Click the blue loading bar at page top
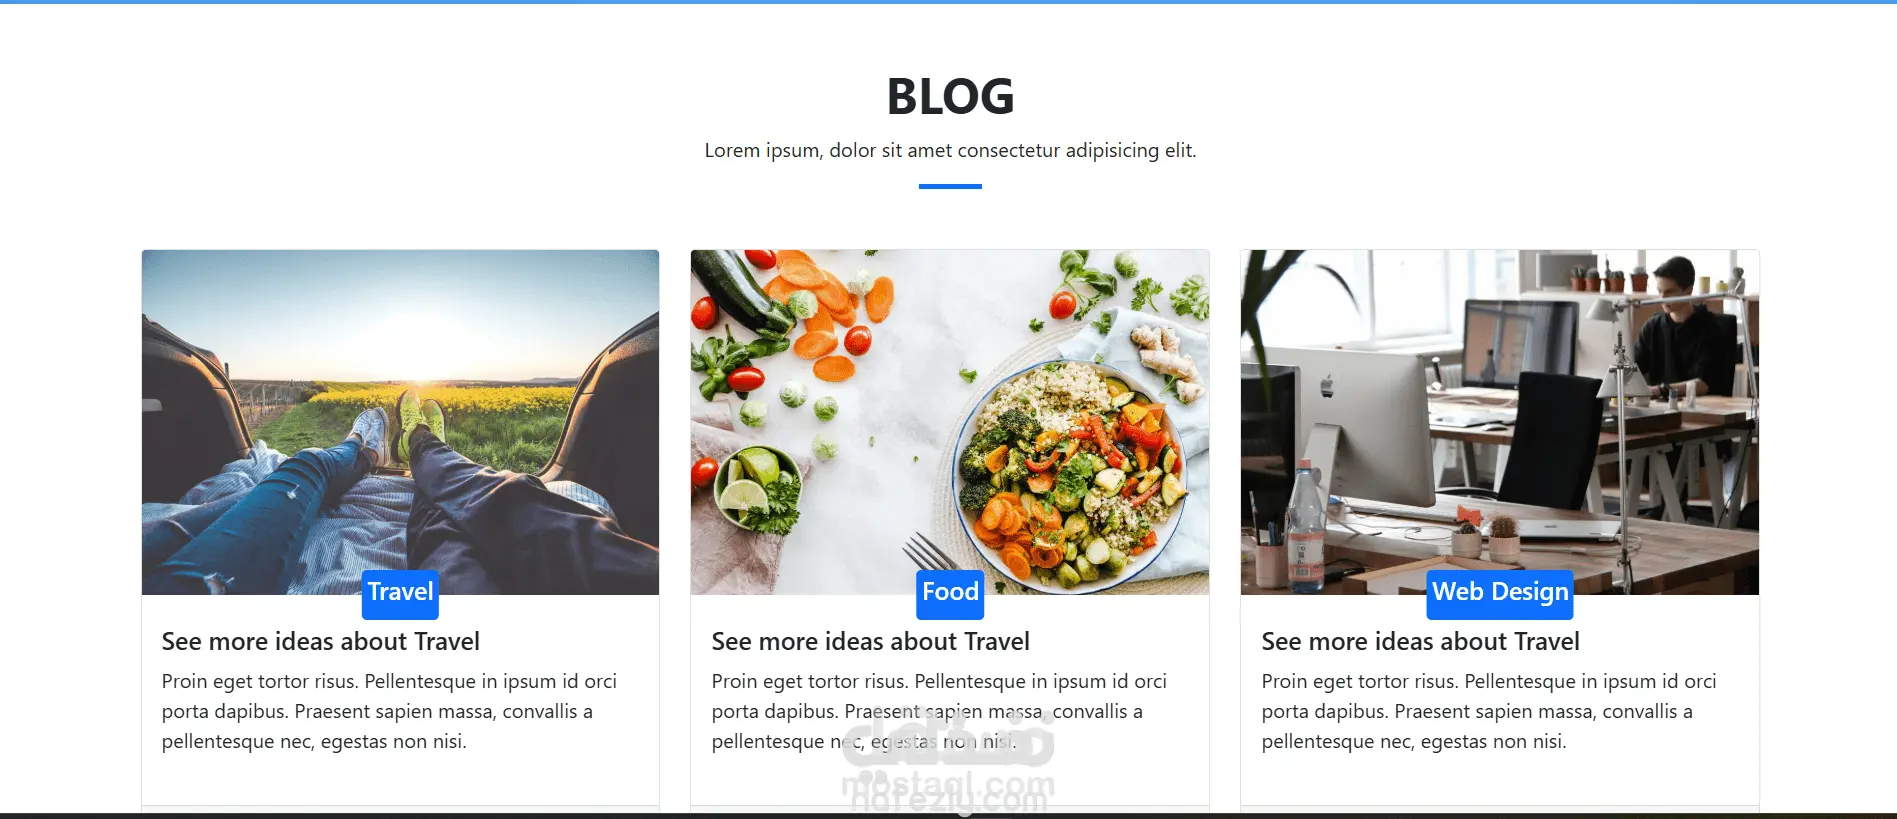The width and height of the screenshot is (1897, 819). pos(948,2)
